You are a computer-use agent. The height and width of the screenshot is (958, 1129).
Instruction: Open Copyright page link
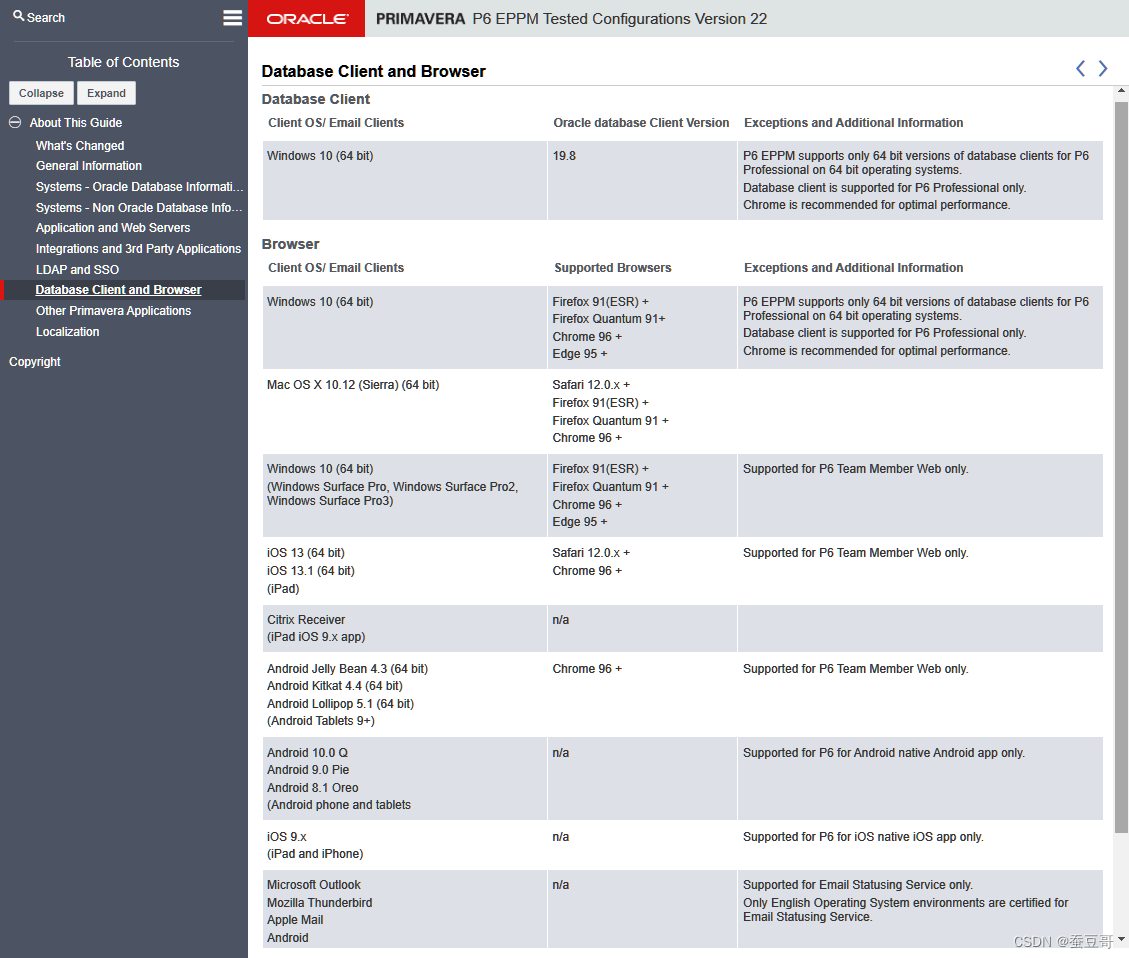click(x=35, y=361)
